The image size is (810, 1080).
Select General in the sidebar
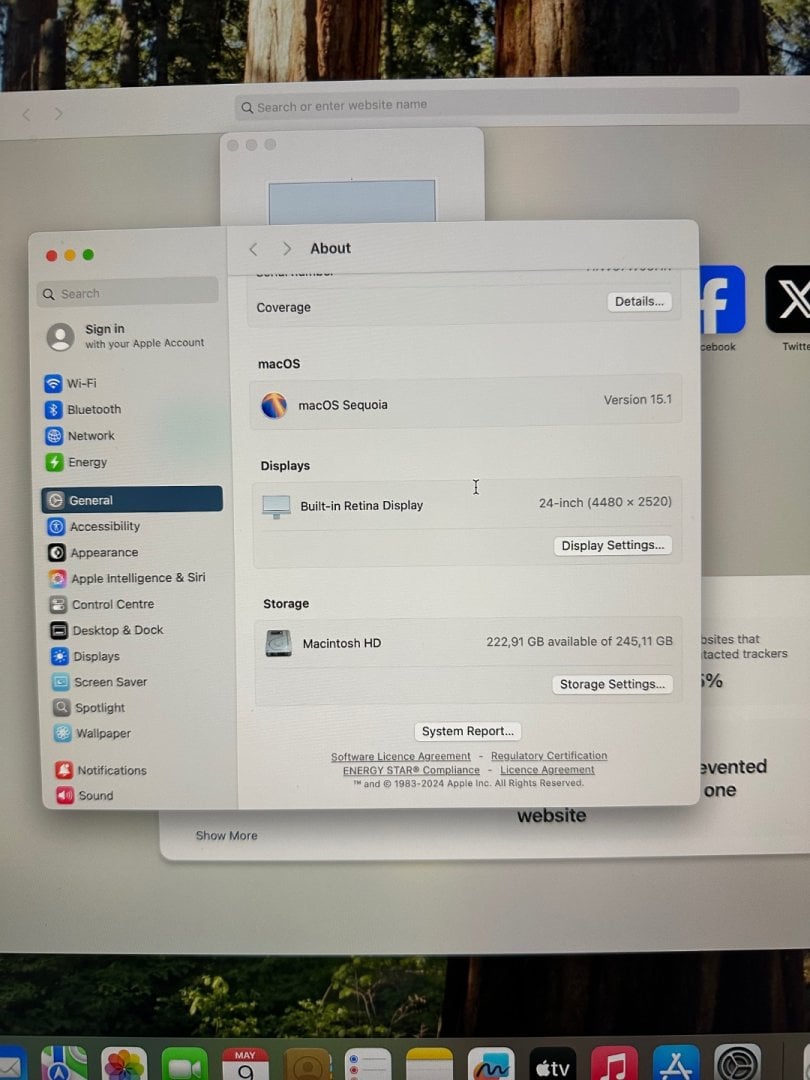pos(132,499)
